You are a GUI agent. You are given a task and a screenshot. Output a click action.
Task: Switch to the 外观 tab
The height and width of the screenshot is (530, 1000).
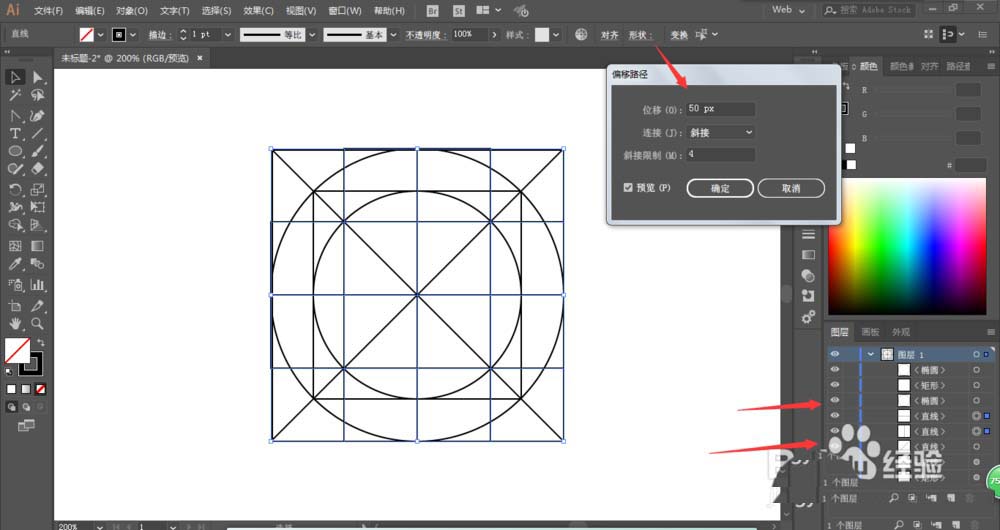coord(901,332)
